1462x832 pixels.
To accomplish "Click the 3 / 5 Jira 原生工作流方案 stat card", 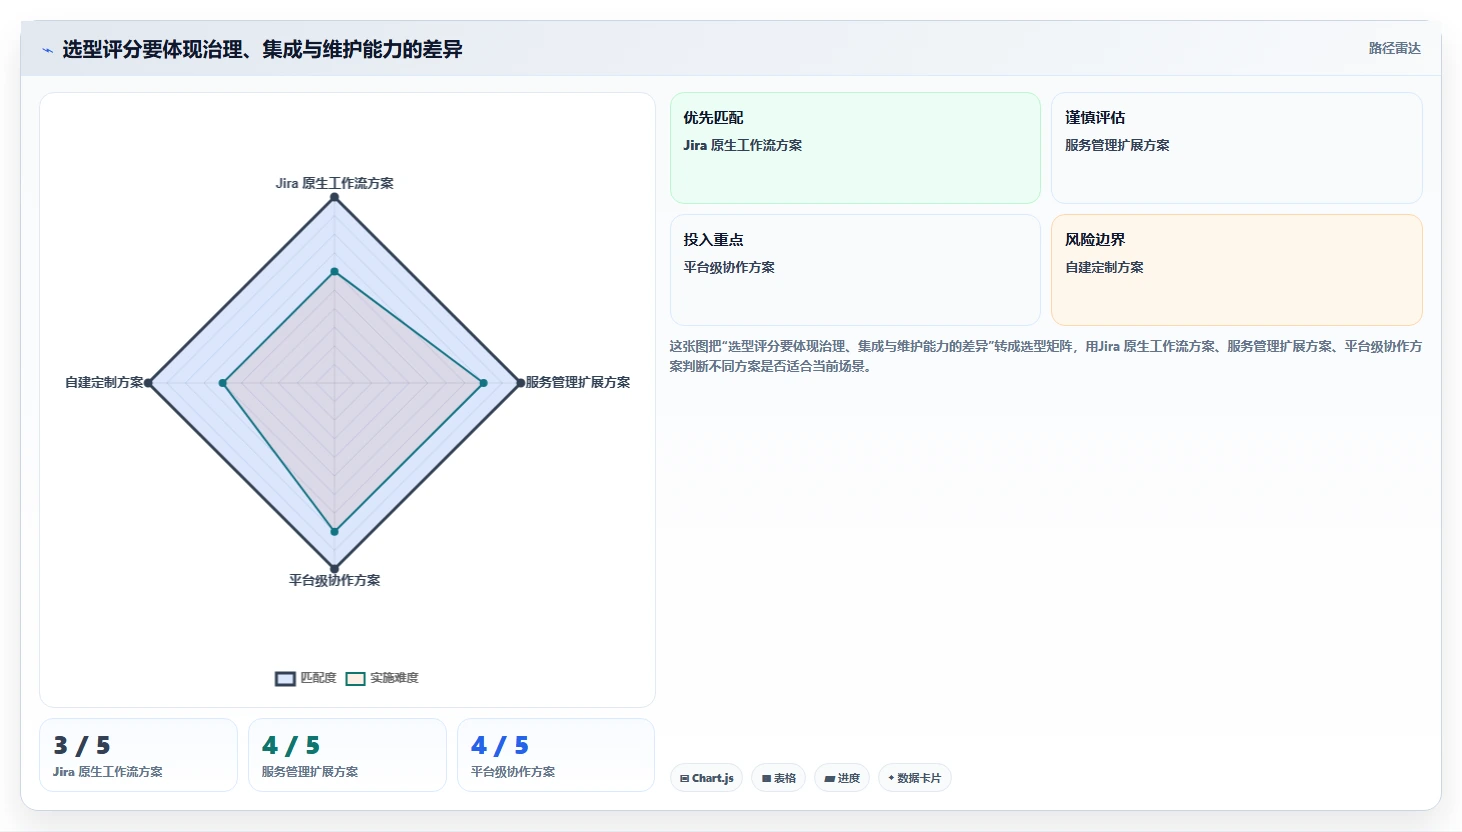I will (x=138, y=755).
